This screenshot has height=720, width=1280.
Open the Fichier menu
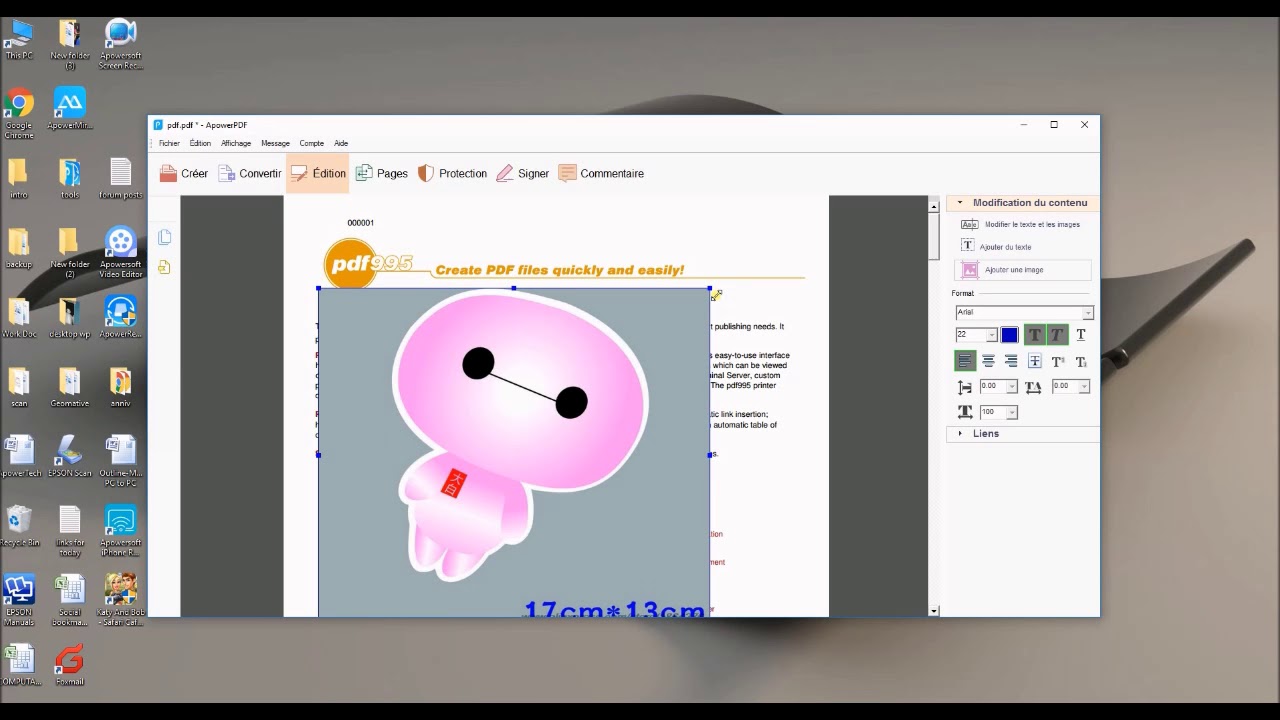[169, 143]
